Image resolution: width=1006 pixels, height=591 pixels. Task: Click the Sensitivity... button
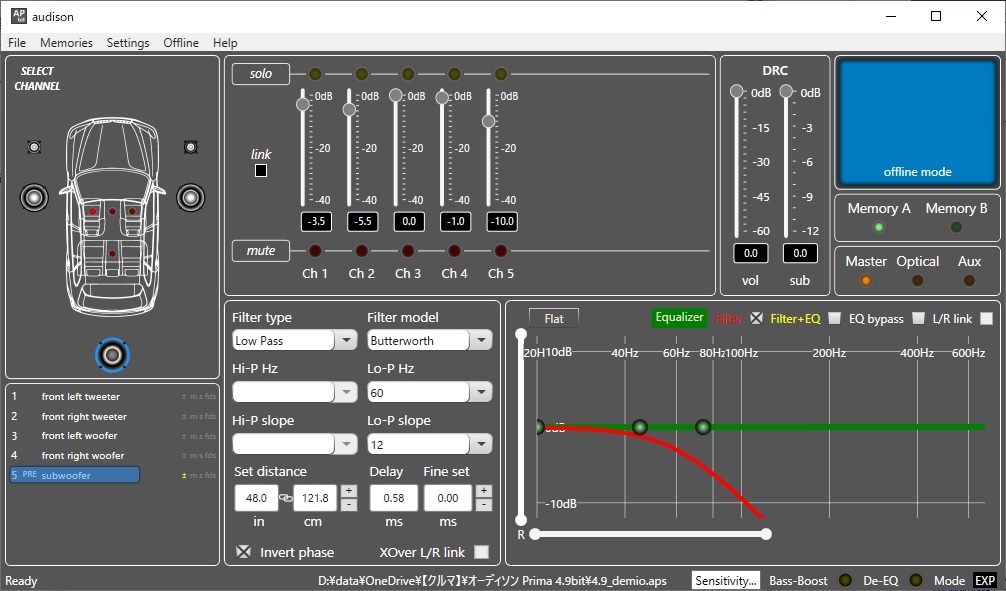pyautogui.click(x=726, y=580)
